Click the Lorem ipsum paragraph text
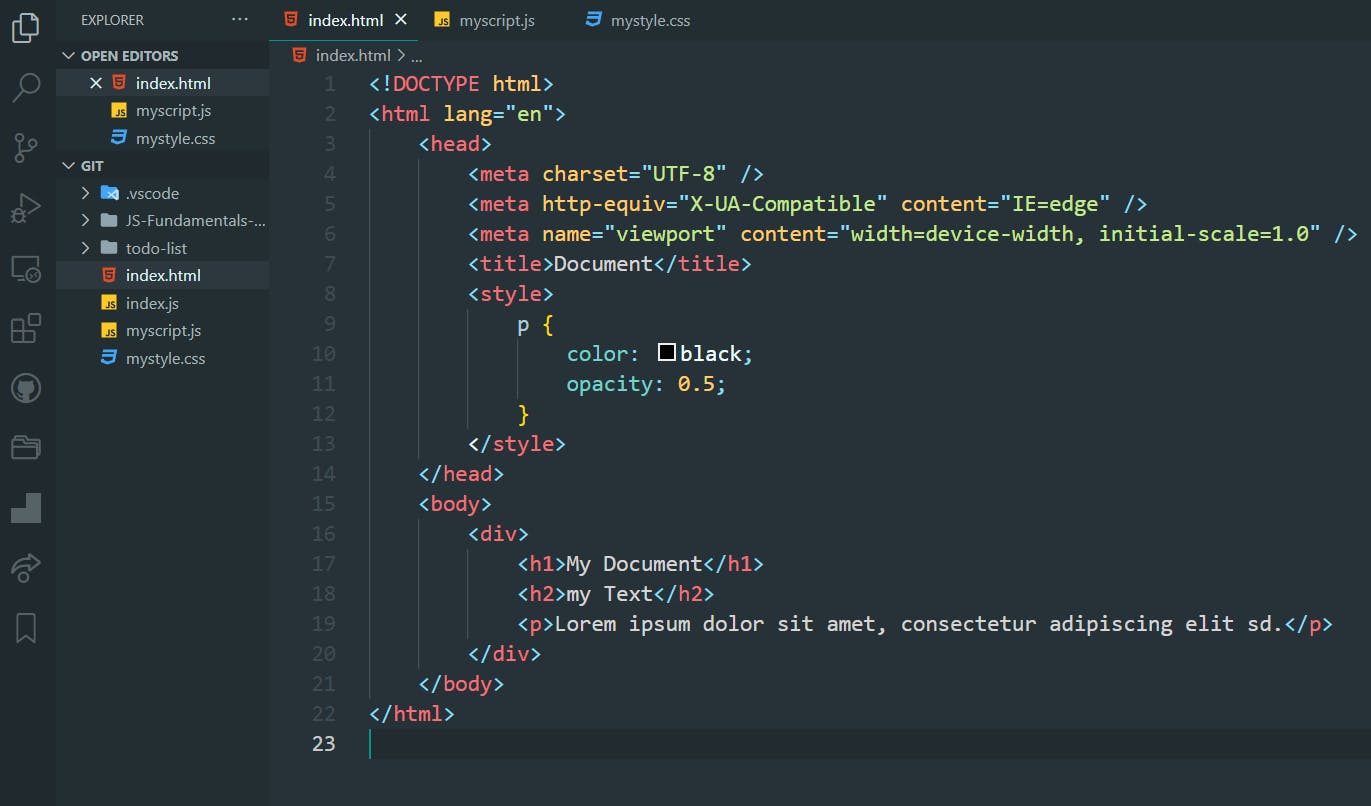This screenshot has height=806, width=1371. click(918, 623)
